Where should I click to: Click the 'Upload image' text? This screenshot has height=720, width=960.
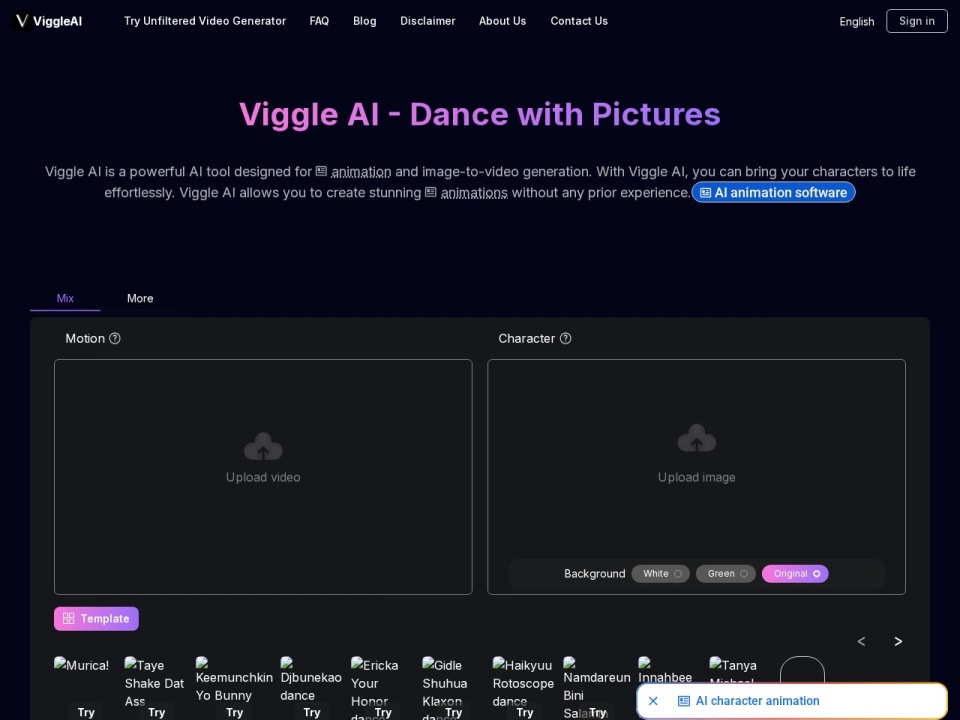click(697, 477)
